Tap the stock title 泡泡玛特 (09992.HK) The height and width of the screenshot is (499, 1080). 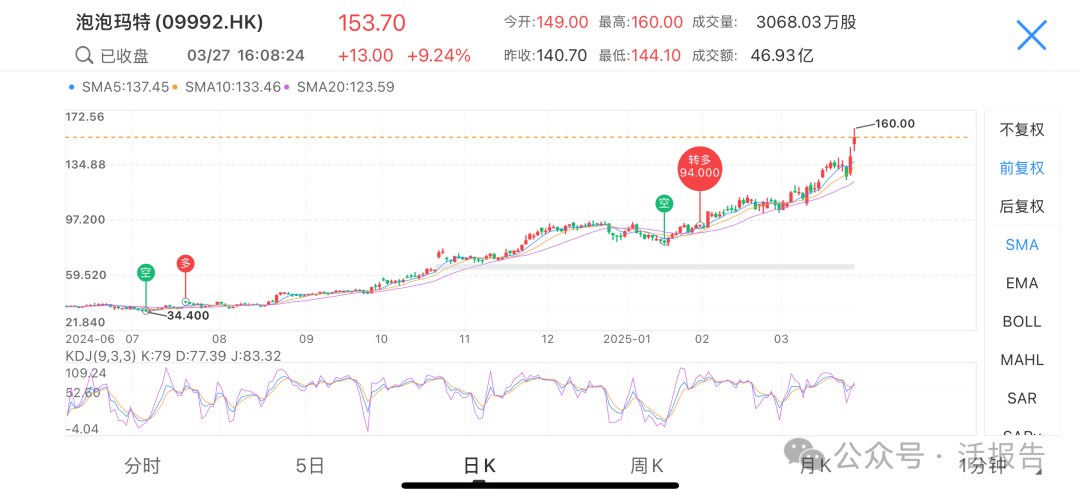[x=169, y=23]
